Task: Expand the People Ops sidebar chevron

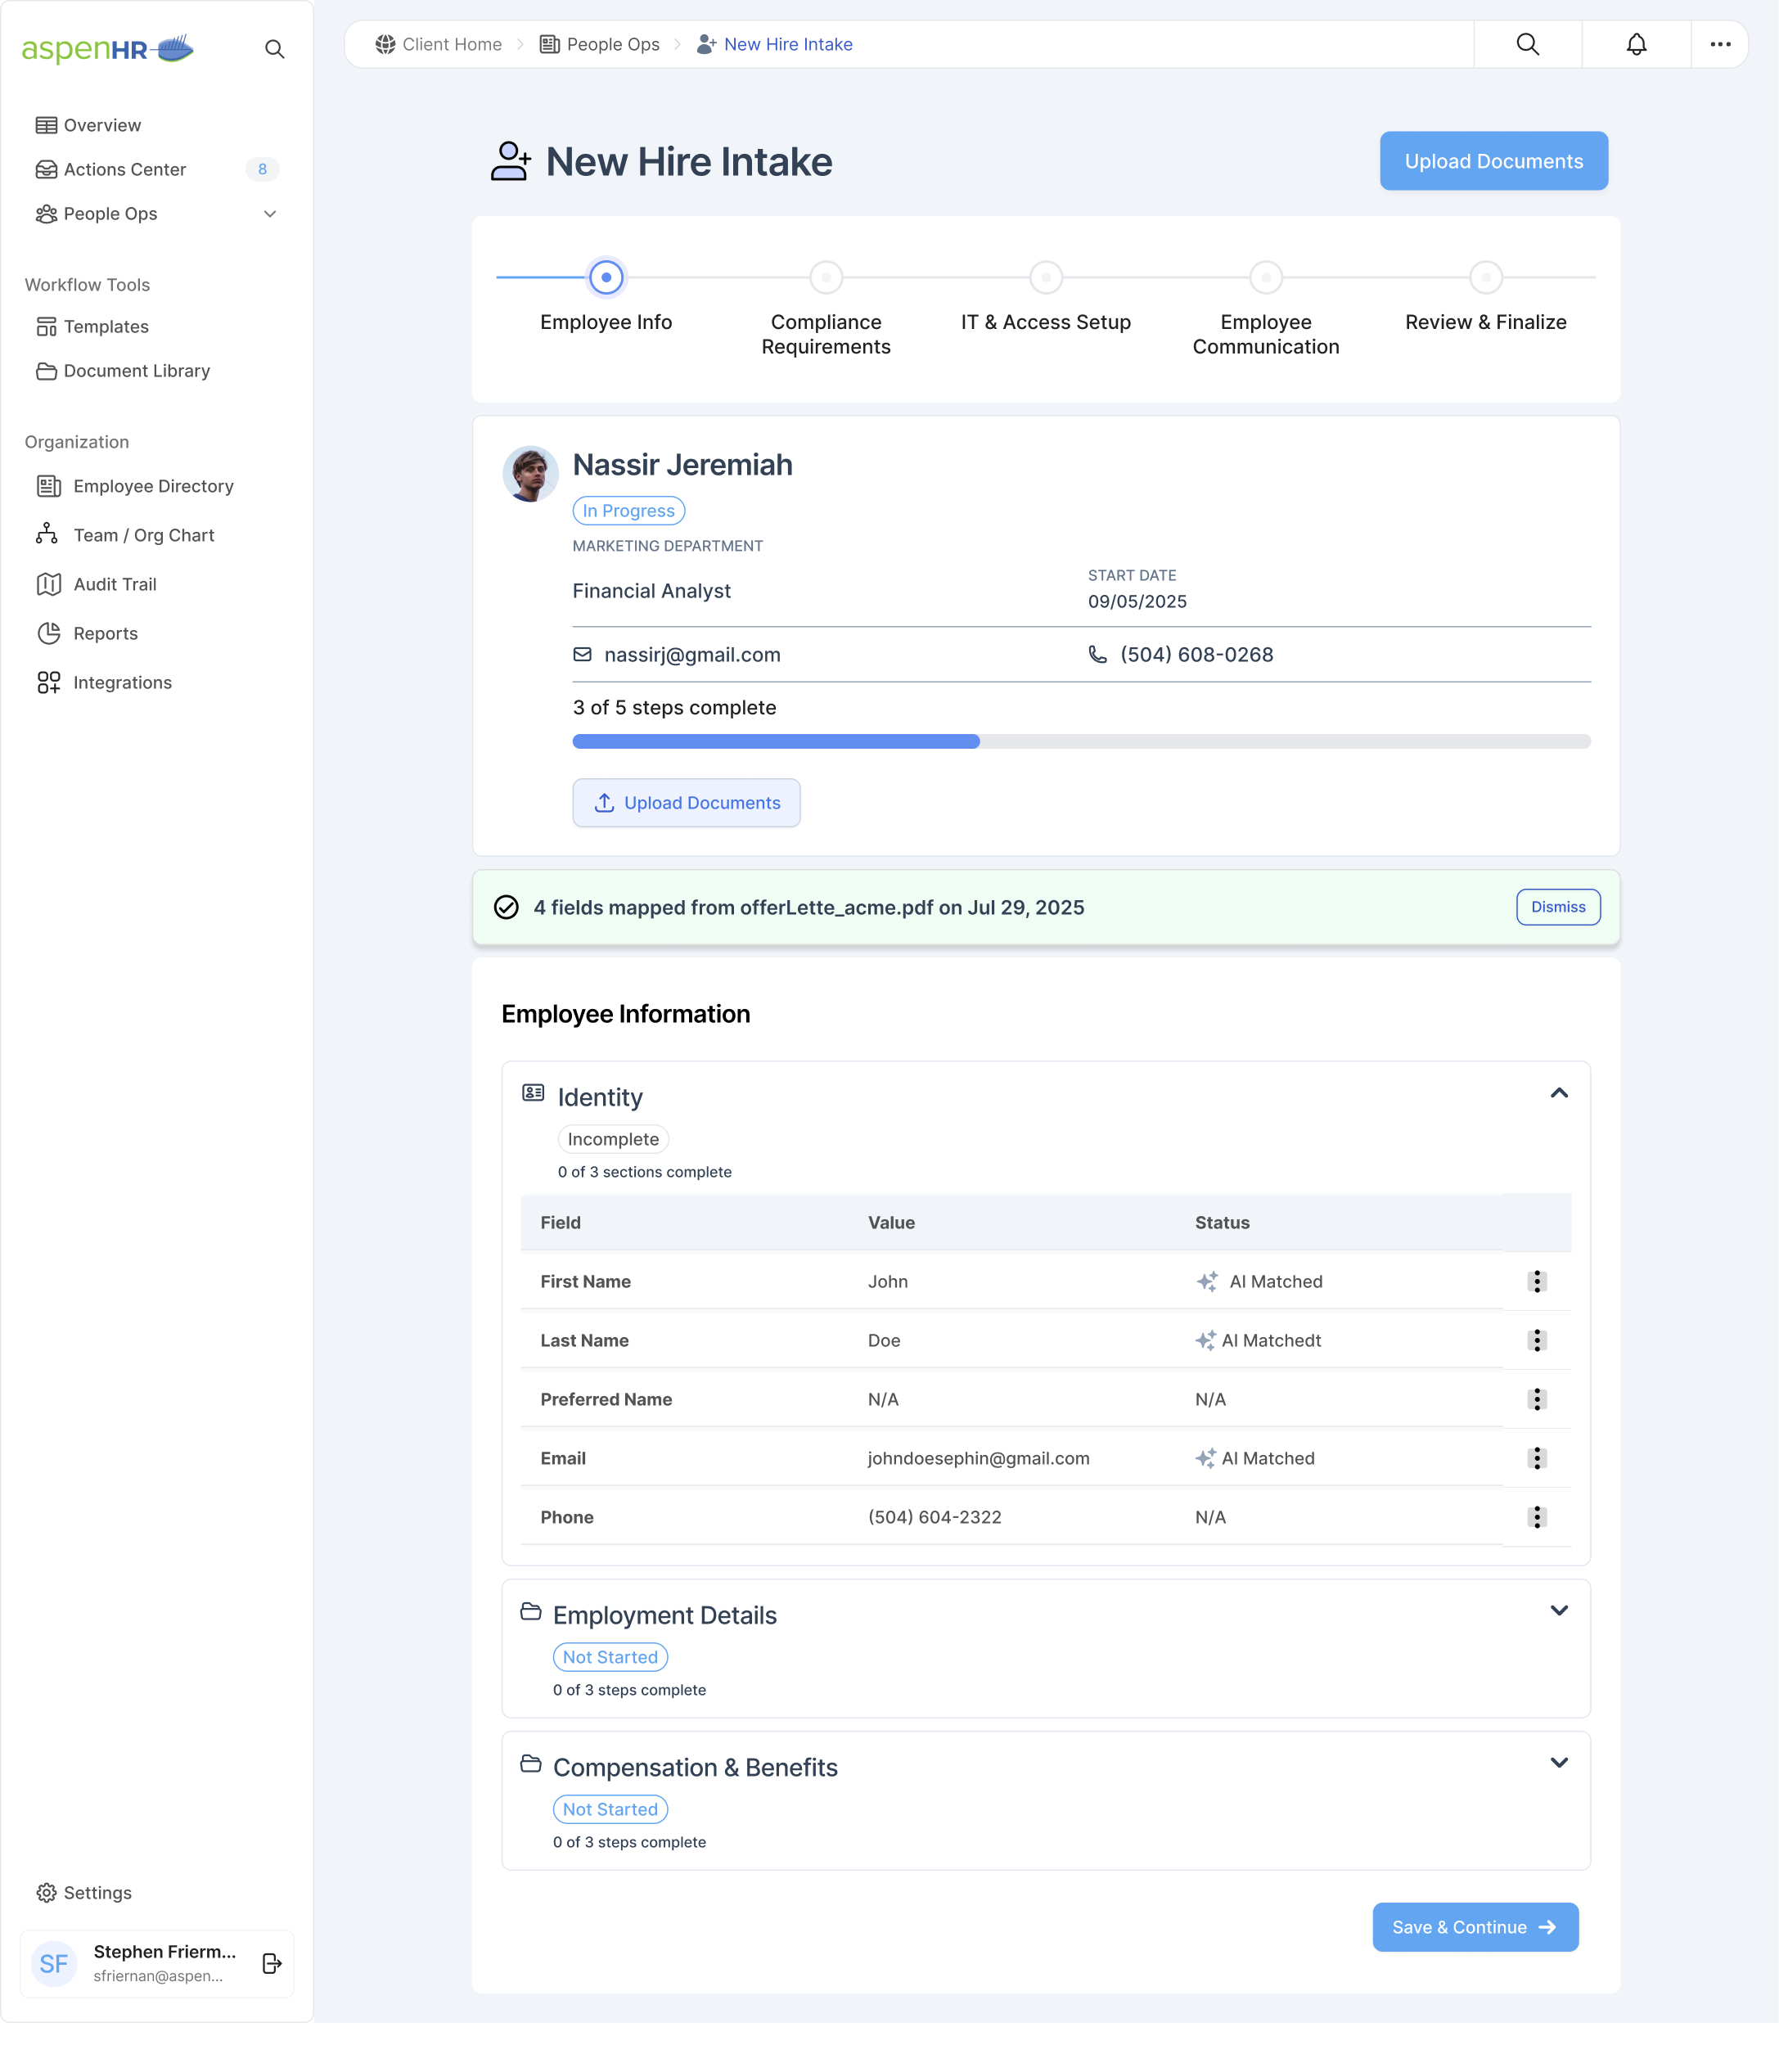Action: pyautogui.click(x=270, y=214)
